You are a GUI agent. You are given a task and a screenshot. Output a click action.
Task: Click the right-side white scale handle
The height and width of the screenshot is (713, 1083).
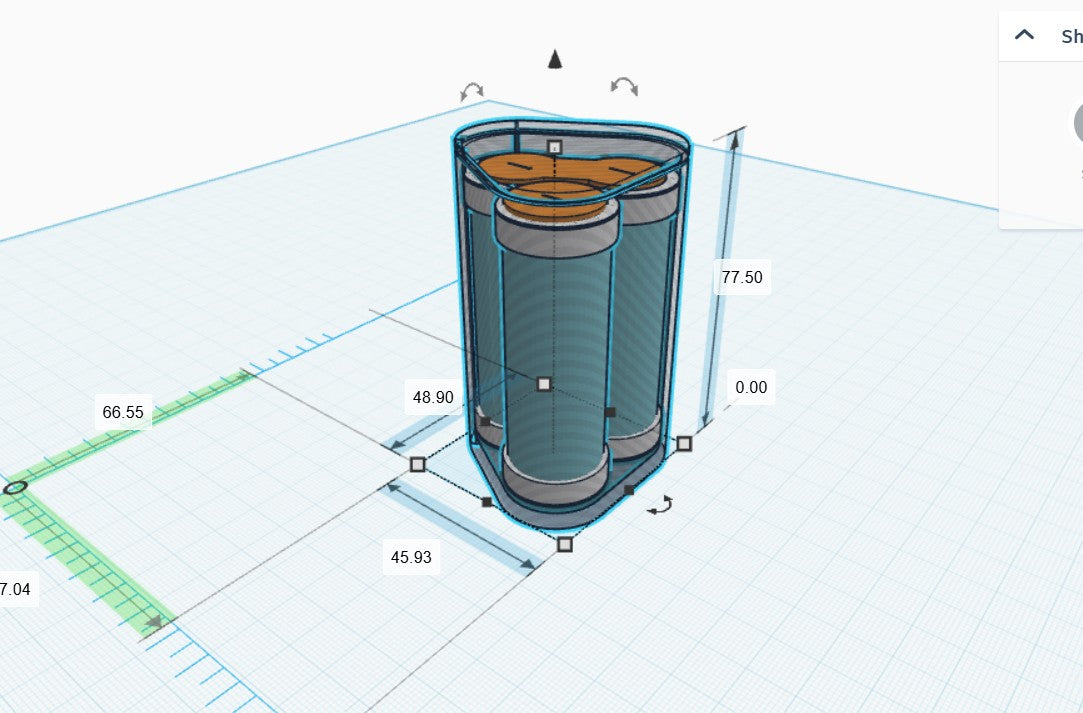[687, 443]
